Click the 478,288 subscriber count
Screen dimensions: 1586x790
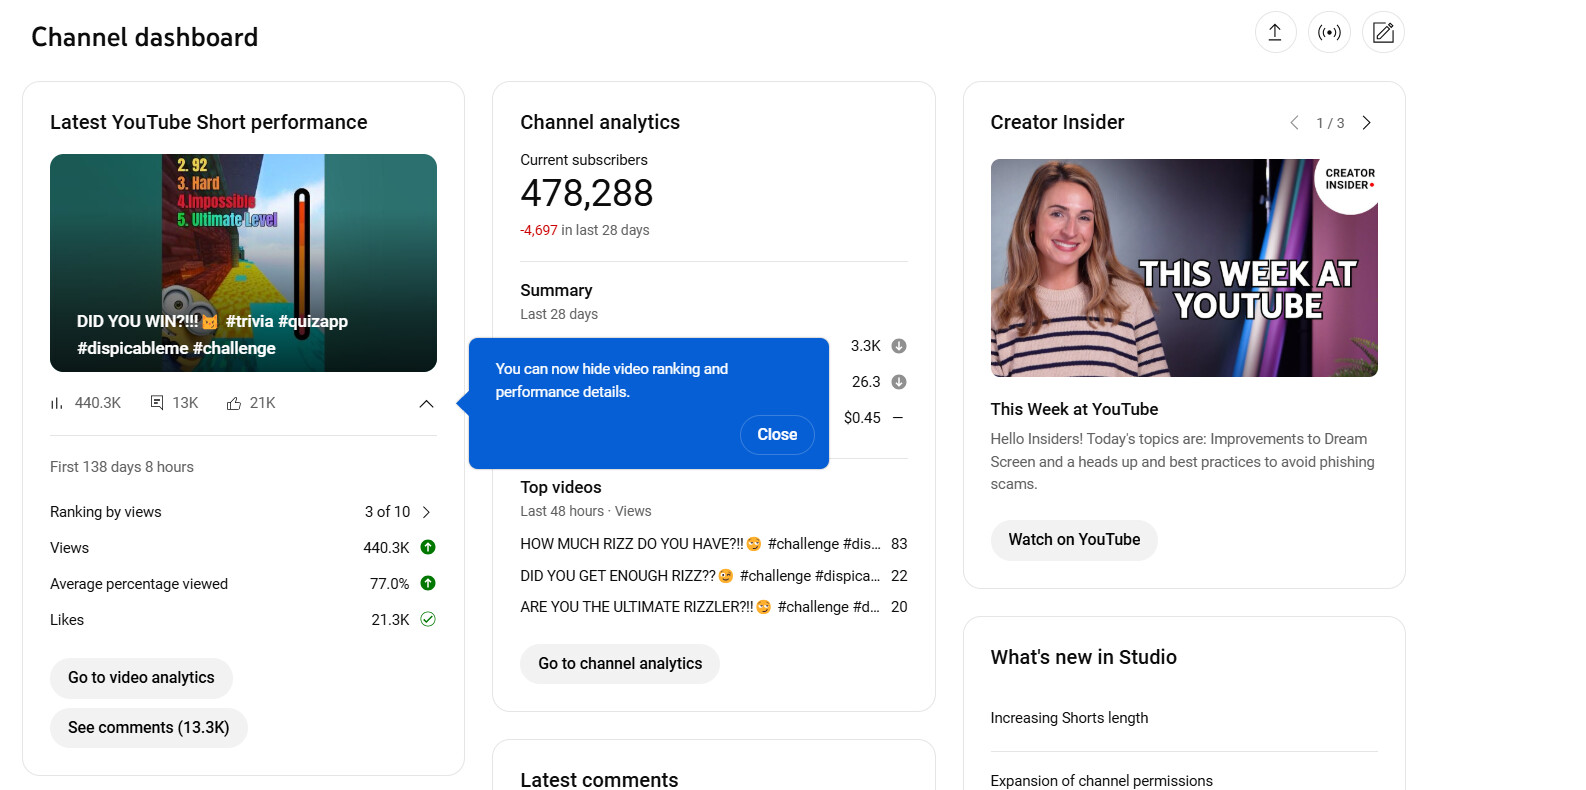coord(587,193)
